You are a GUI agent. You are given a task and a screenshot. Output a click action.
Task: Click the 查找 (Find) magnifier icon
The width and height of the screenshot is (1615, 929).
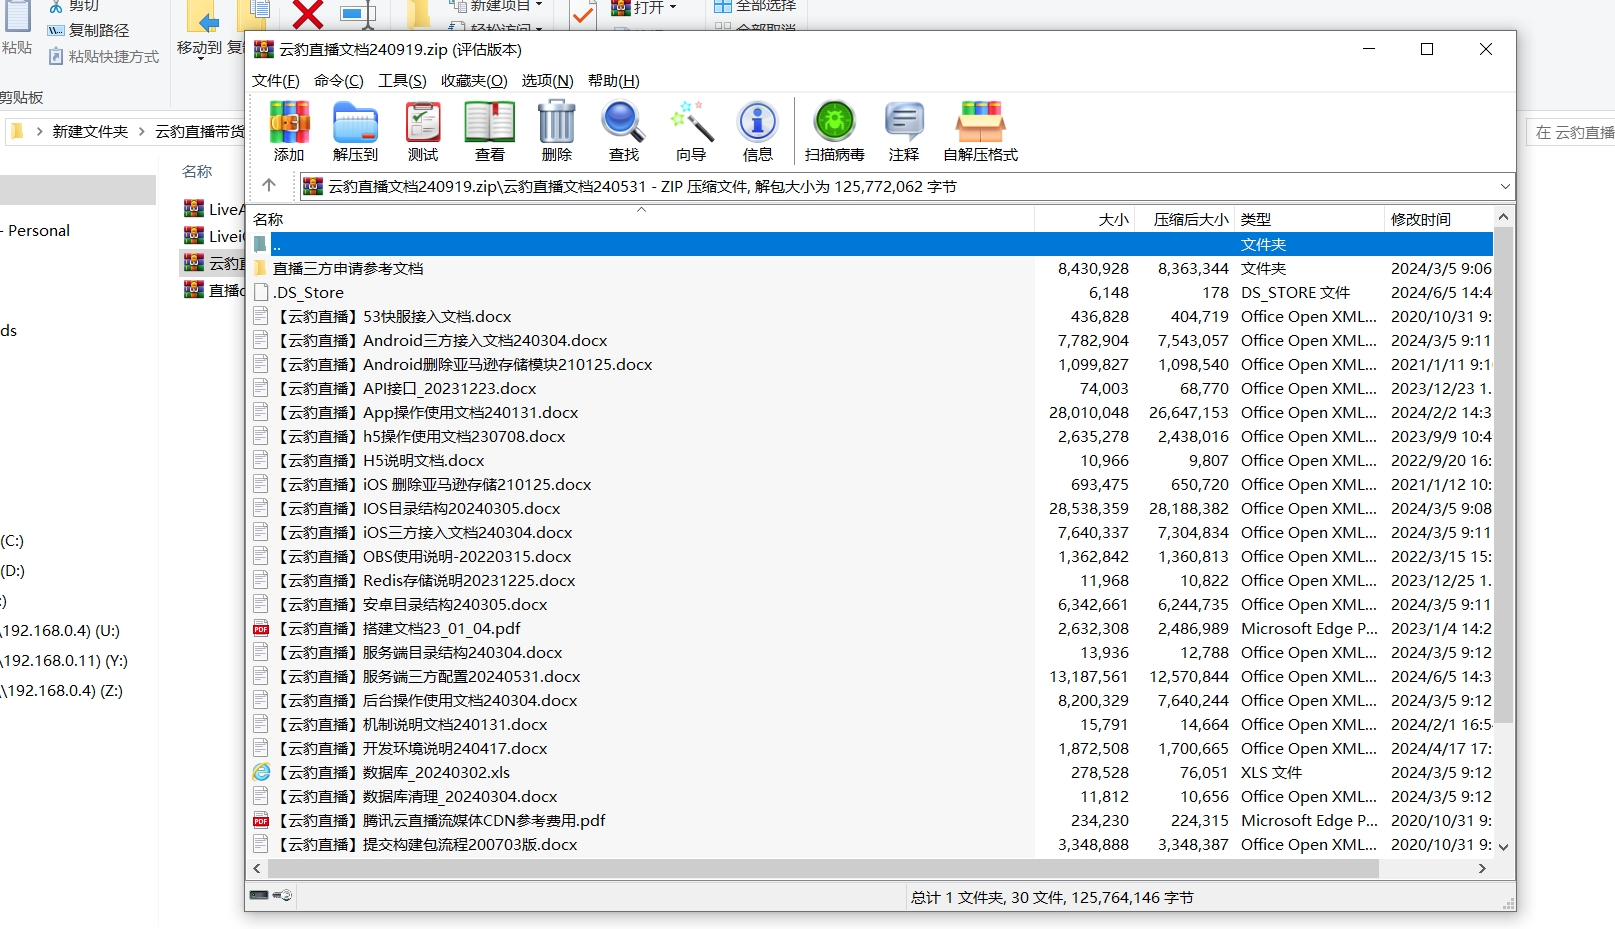pyautogui.click(x=623, y=131)
